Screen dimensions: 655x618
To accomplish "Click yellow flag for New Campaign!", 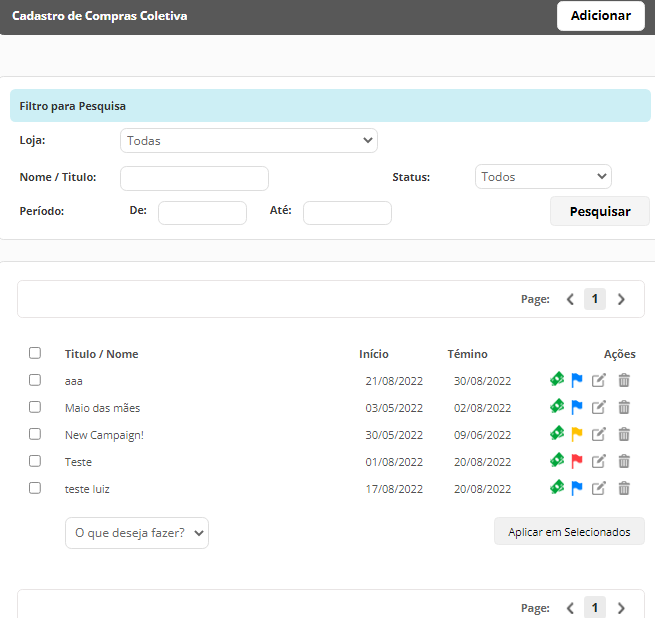I will tap(577, 435).
